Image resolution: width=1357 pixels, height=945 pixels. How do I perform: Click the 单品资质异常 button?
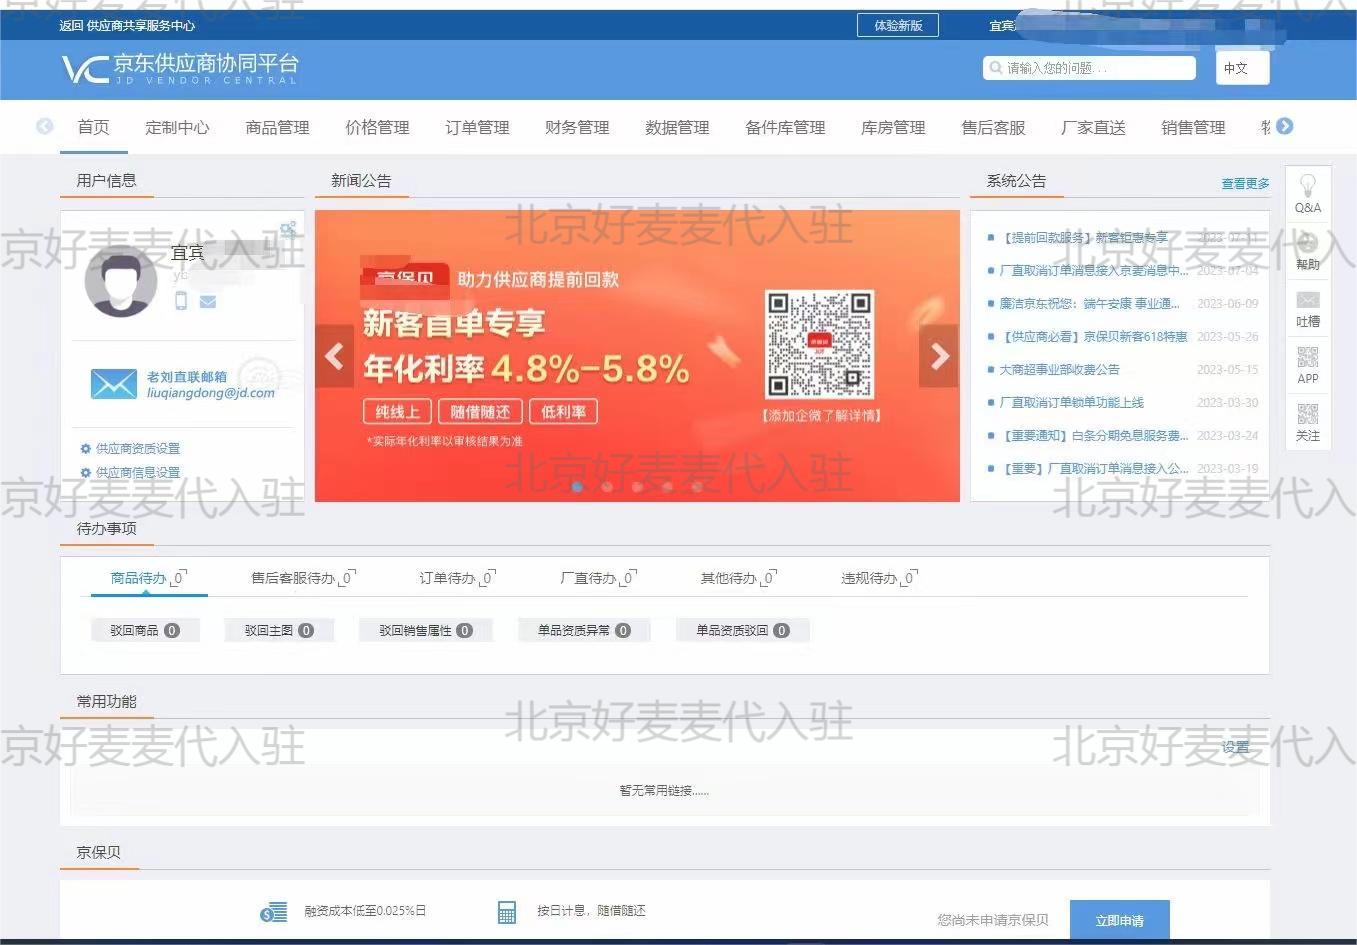[584, 630]
